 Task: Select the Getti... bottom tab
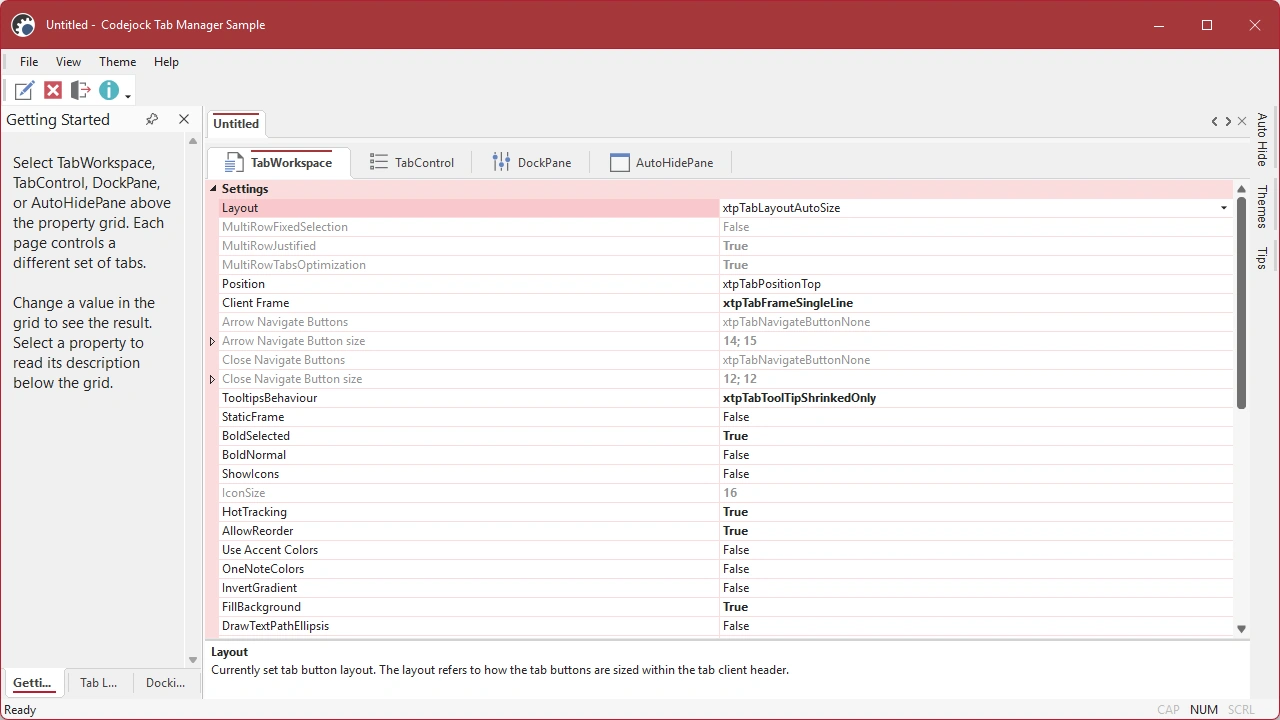click(x=32, y=683)
